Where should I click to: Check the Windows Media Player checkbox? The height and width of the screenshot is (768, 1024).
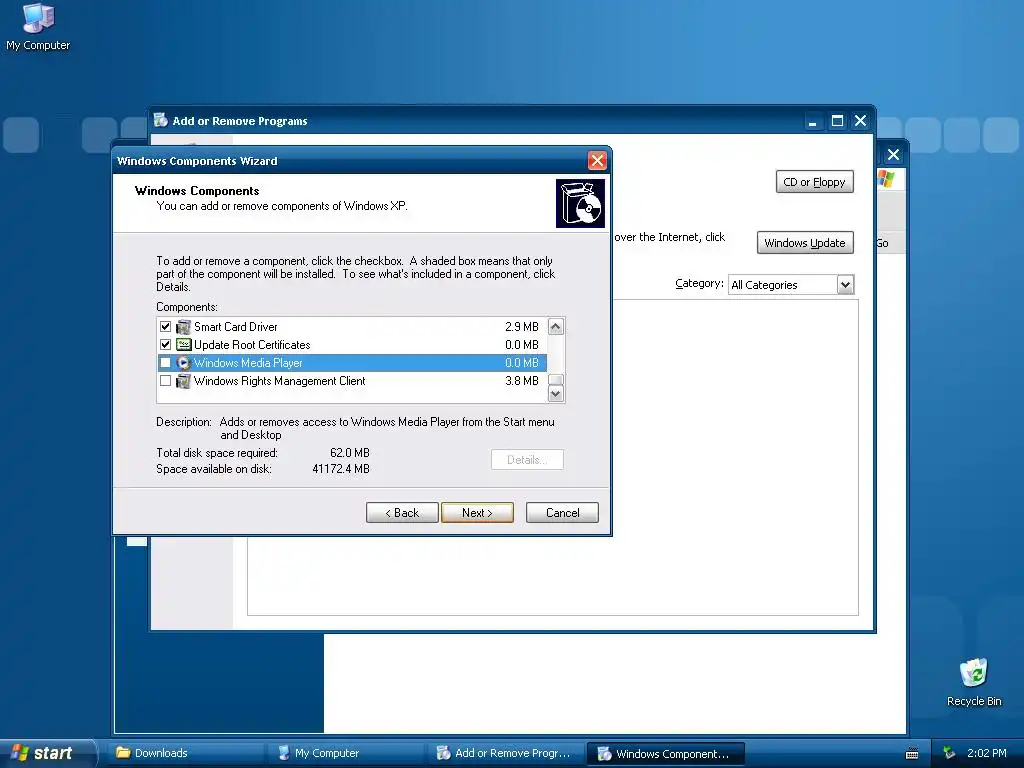[165, 362]
